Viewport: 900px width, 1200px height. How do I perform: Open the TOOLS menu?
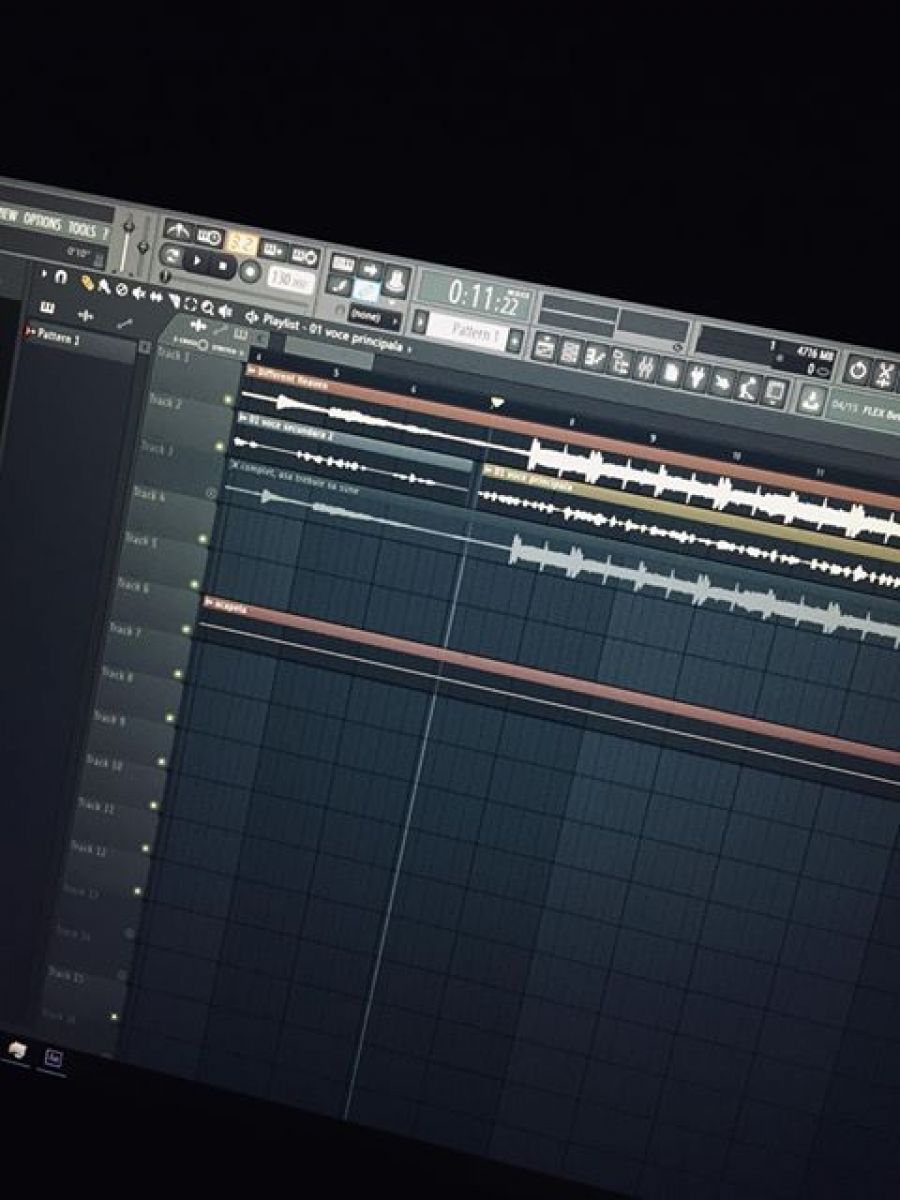click(x=82, y=228)
